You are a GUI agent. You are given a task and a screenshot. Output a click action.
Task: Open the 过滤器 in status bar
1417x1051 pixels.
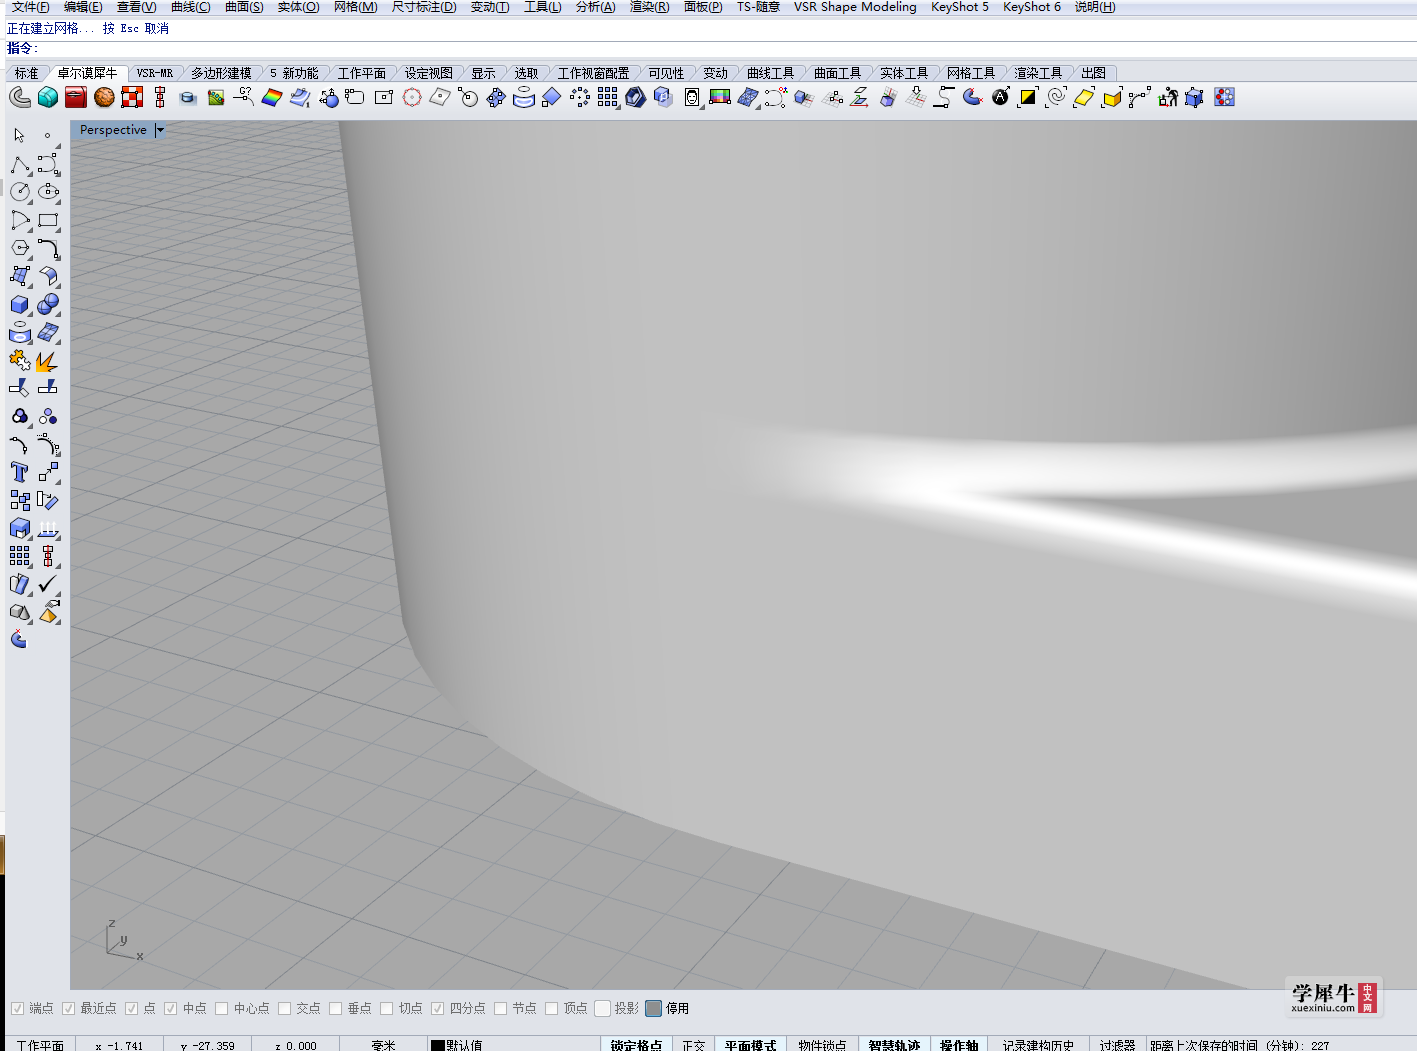coord(1117,1045)
